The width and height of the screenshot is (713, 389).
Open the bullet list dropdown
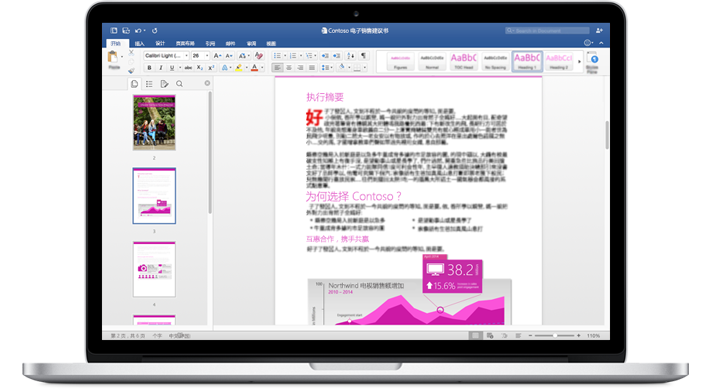(285, 56)
